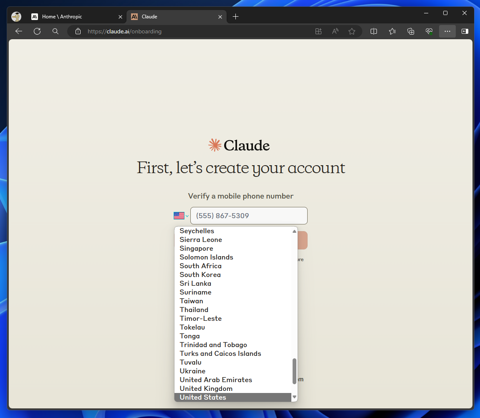
Task: Open the search icon in the browser toolbar
Action: 55,31
